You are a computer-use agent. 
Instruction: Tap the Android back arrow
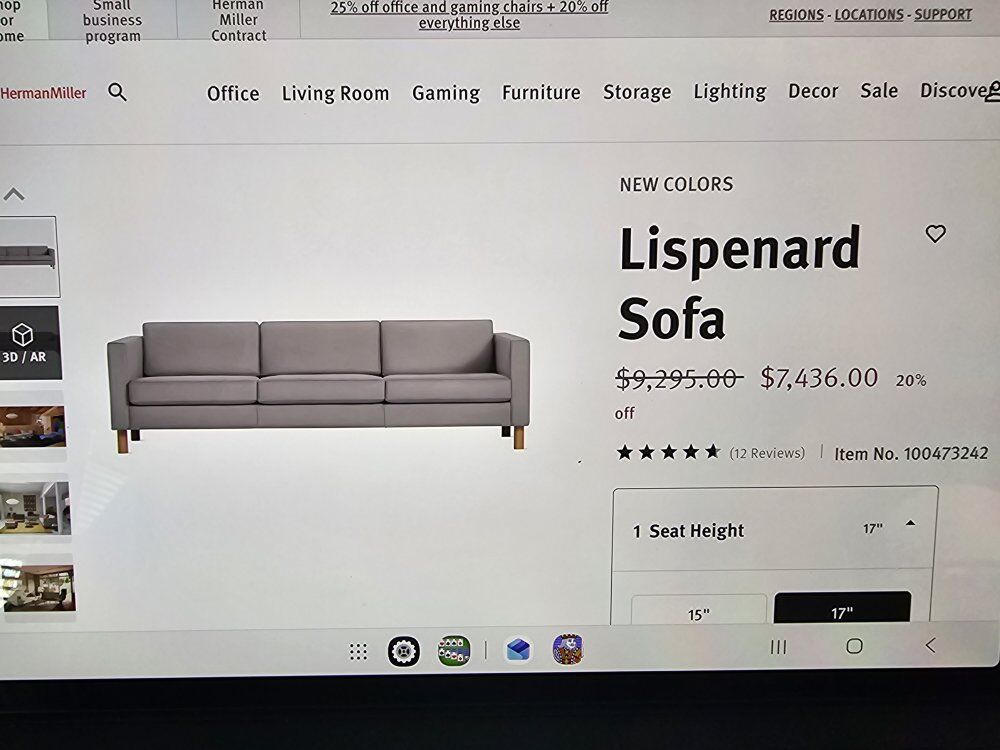pyautogui.click(x=930, y=645)
